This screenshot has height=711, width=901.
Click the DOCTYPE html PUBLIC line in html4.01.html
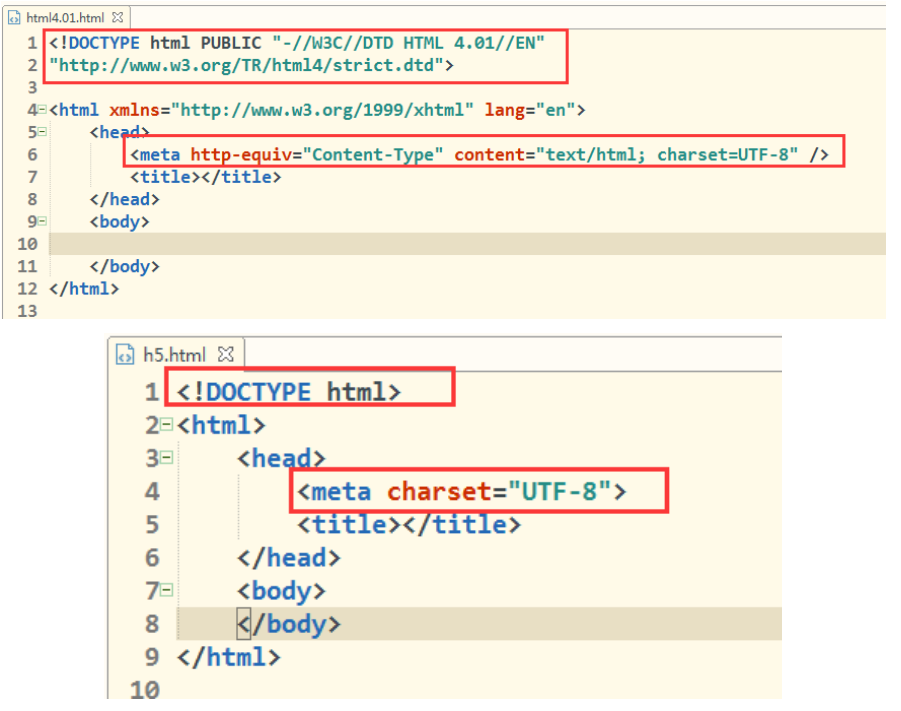coord(297,43)
